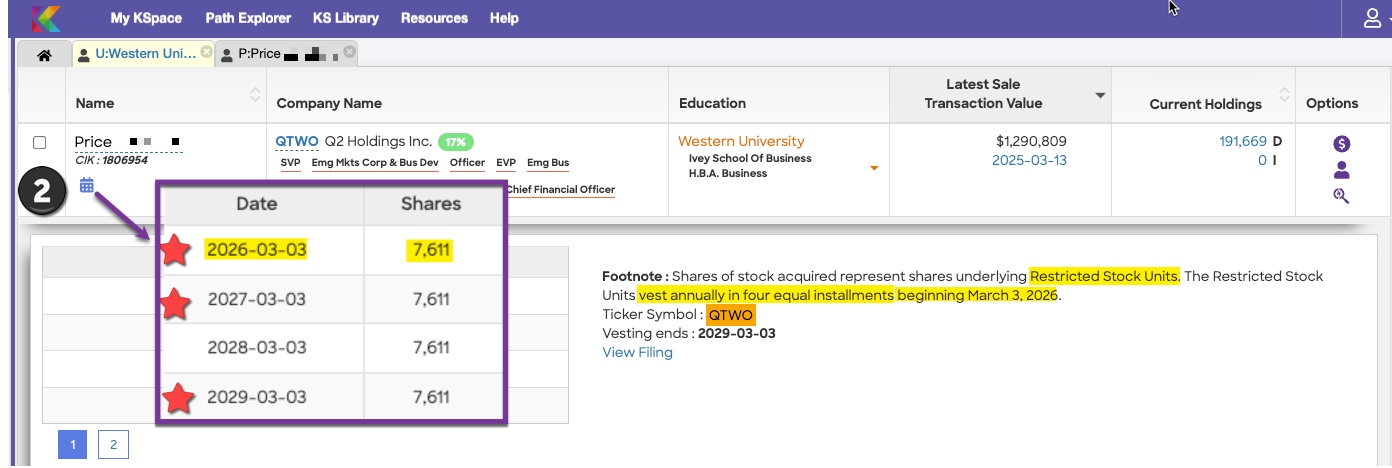Check the Price row checkbox
The width and height of the screenshot is (1392, 468).
click(40, 143)
